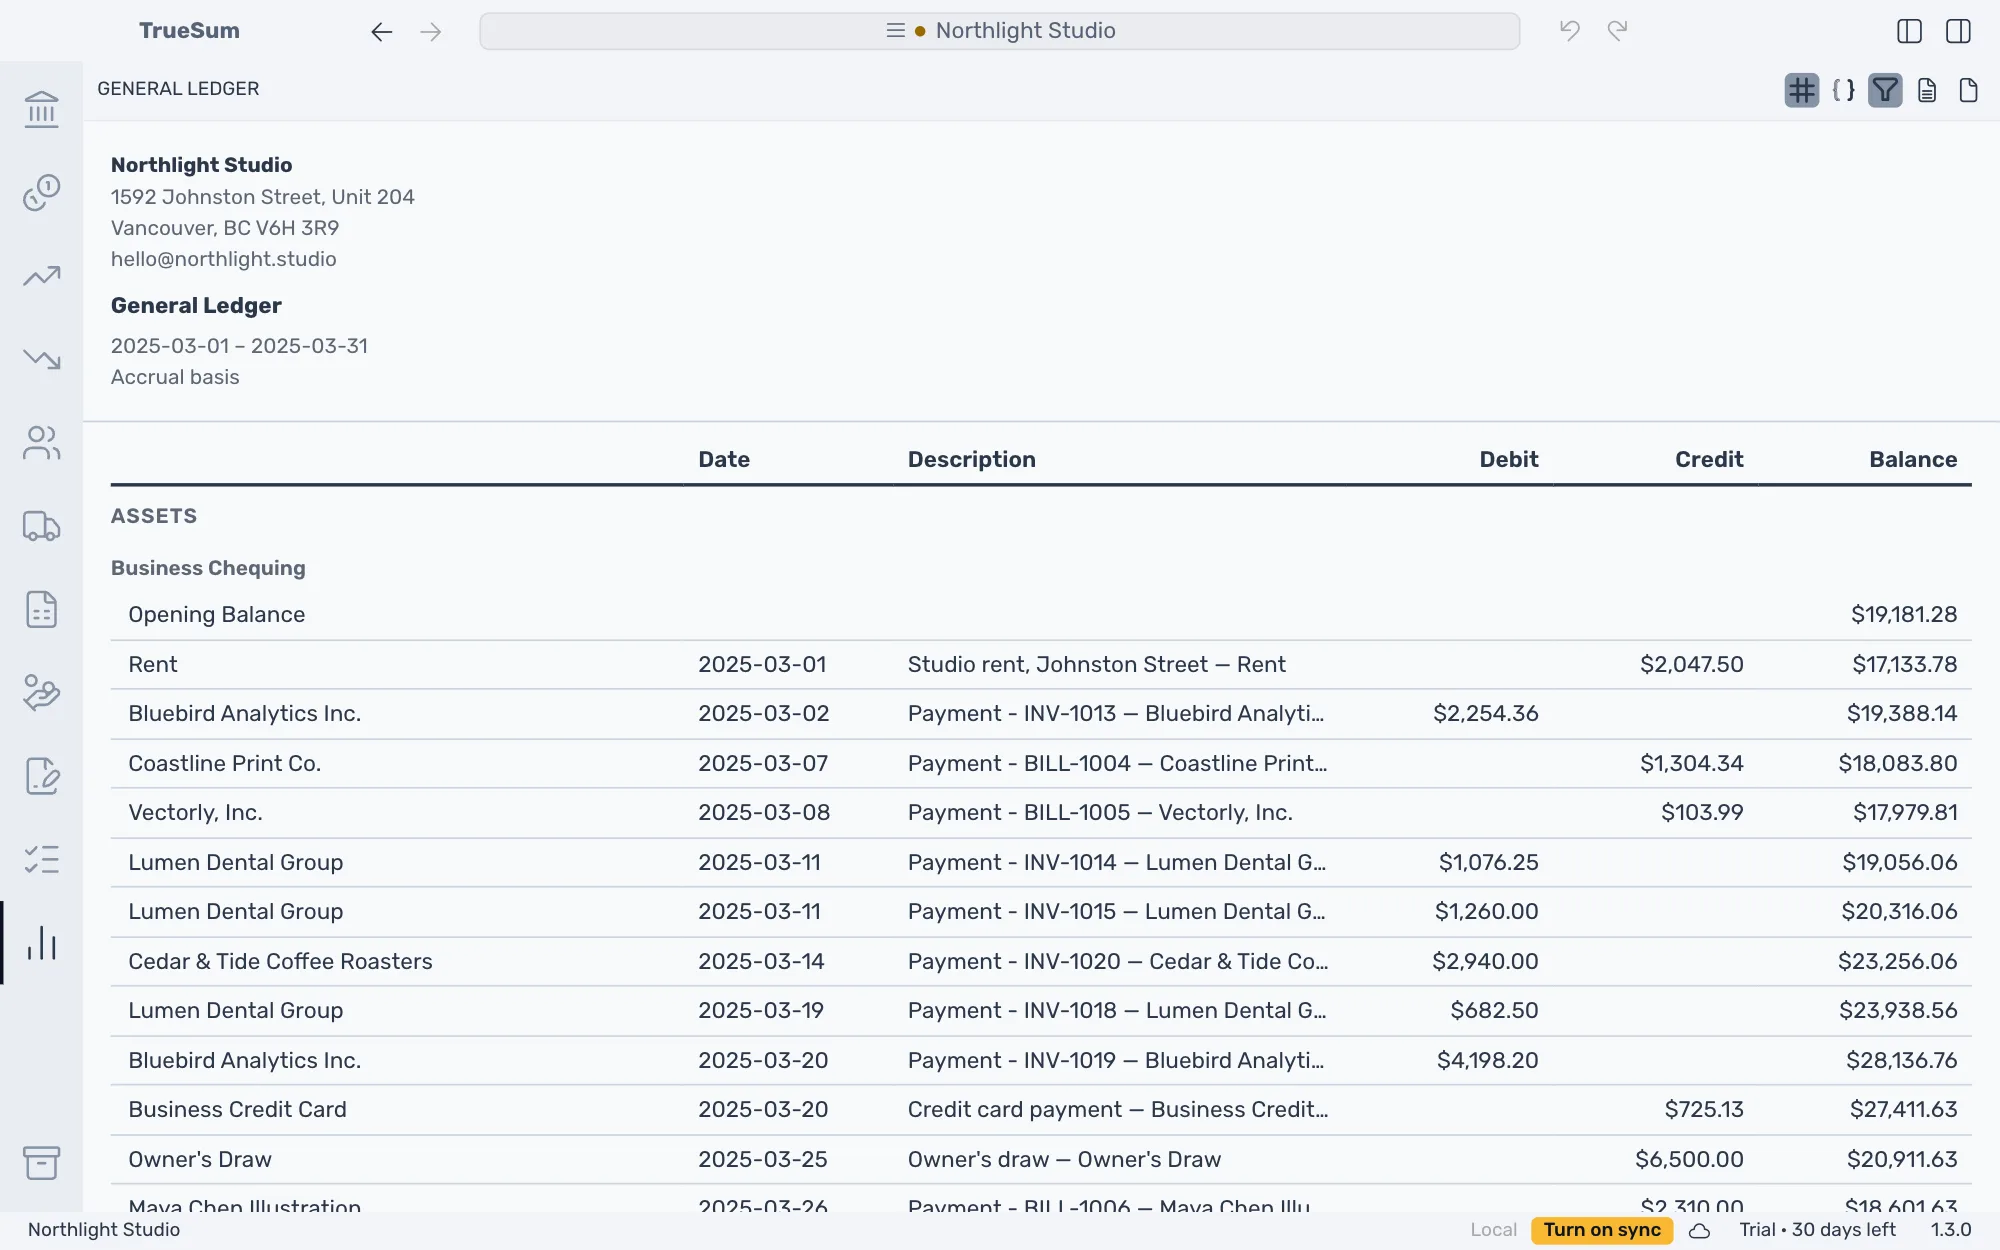Image resolution: width=2000 pixels, height=1250 pixels.
Task: Toggle the right sidebar panel
Action: click(x=1958, y=31)
